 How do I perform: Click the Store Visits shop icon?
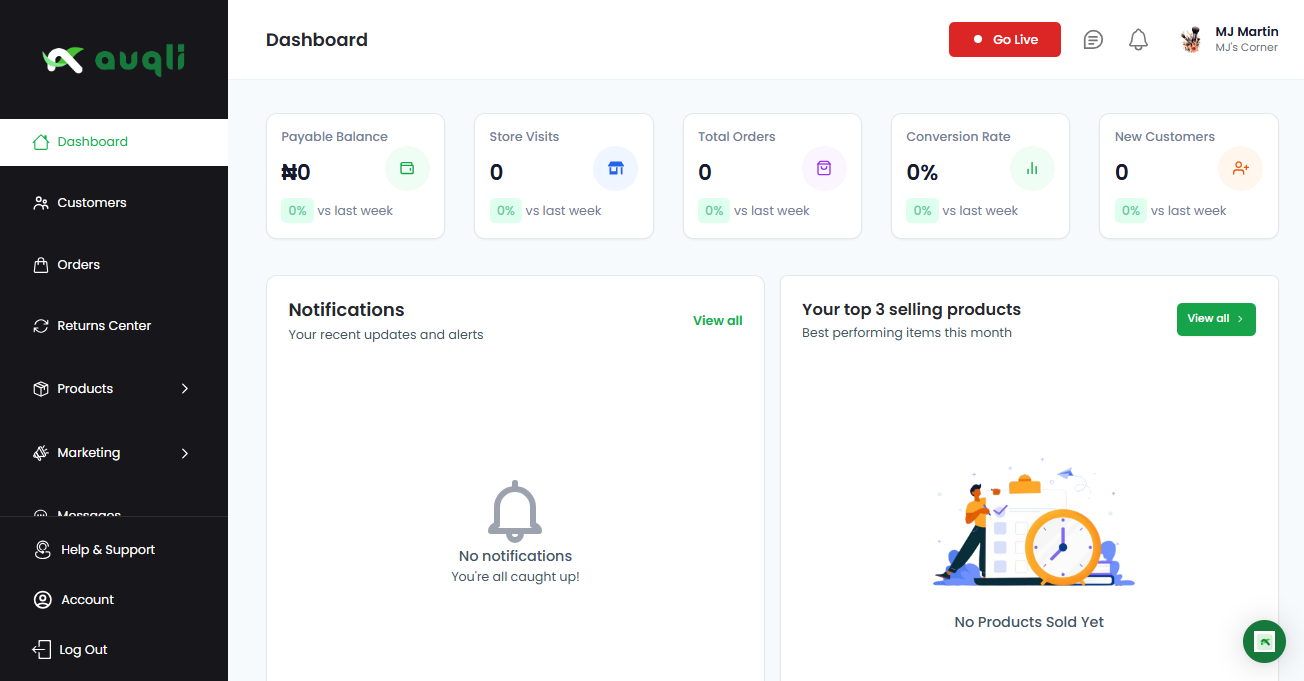click(x=615, y=169)
